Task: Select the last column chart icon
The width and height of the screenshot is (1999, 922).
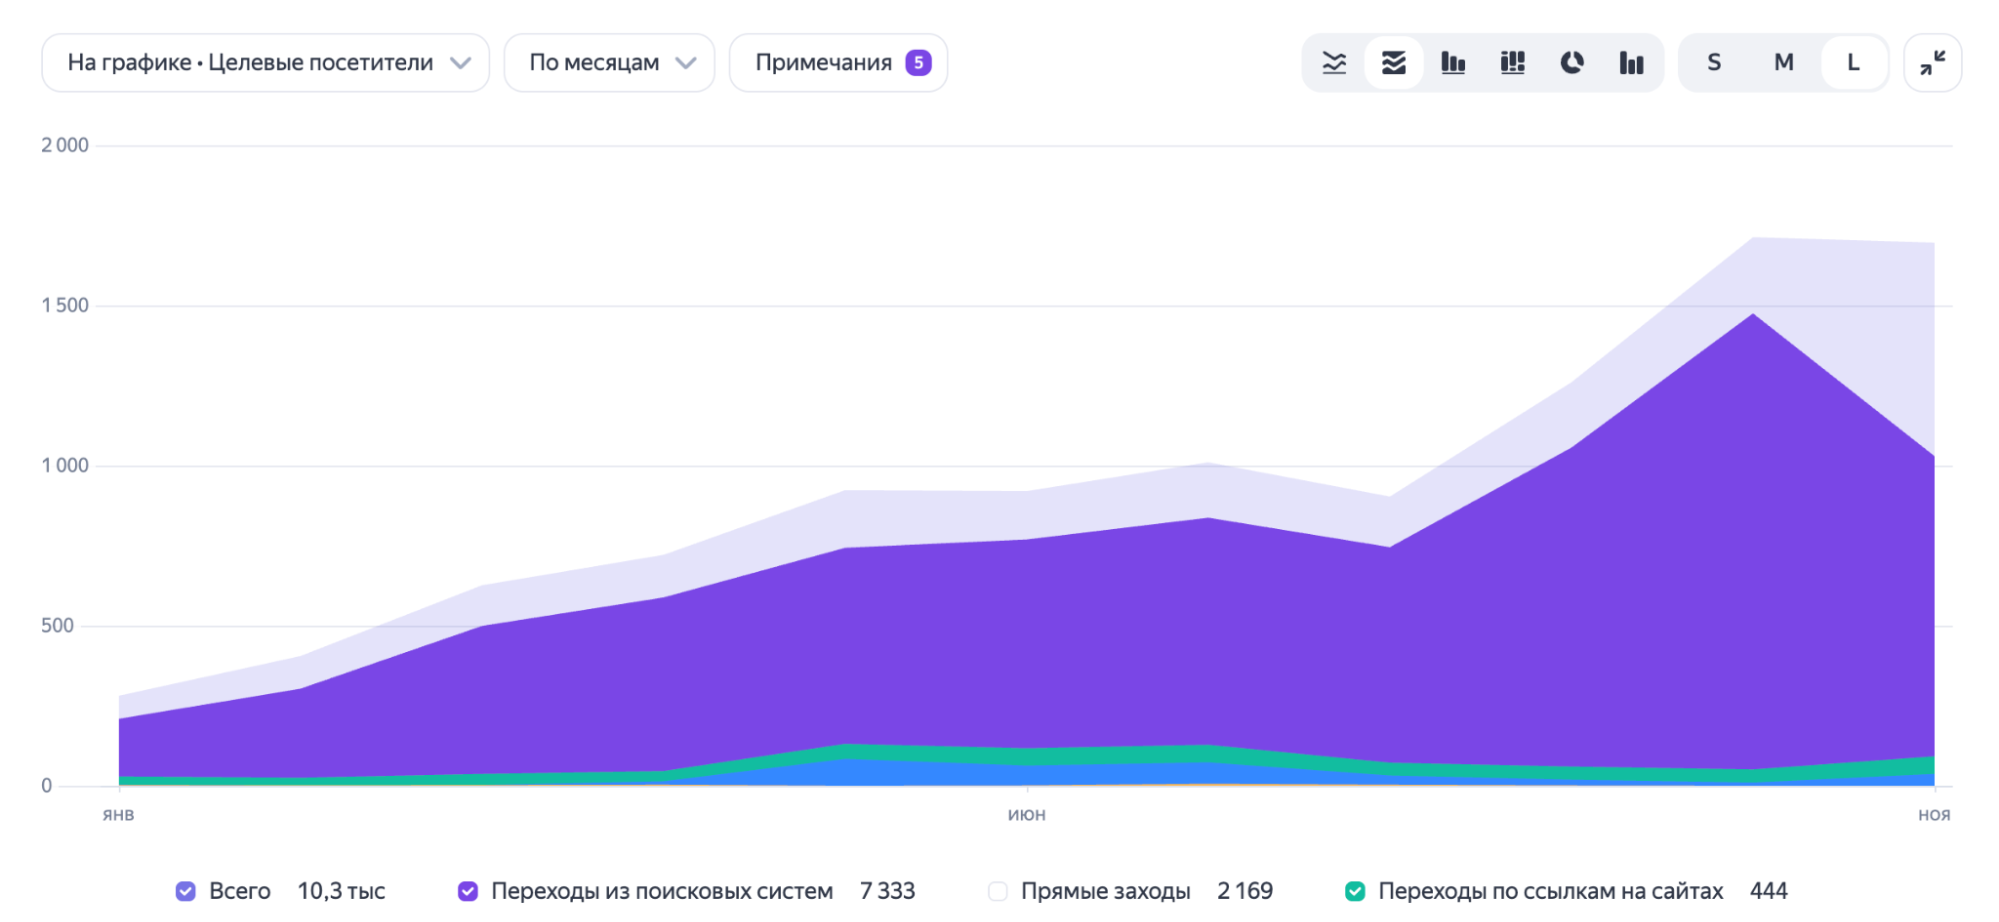Action: (1631, 63)
